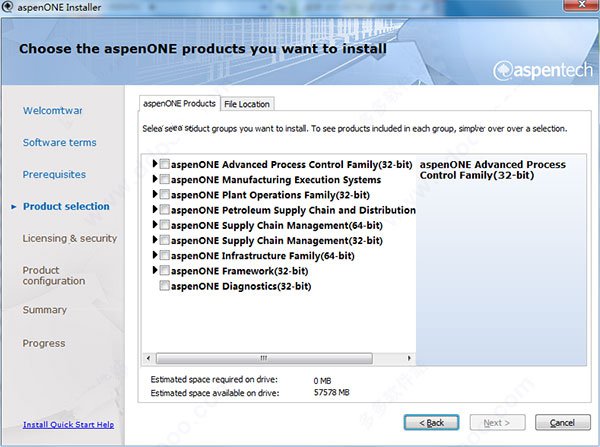This screenshot has height=447, width=600.
Task: Click the 57578 MB available space value
Action: click(x=331, y=393)
